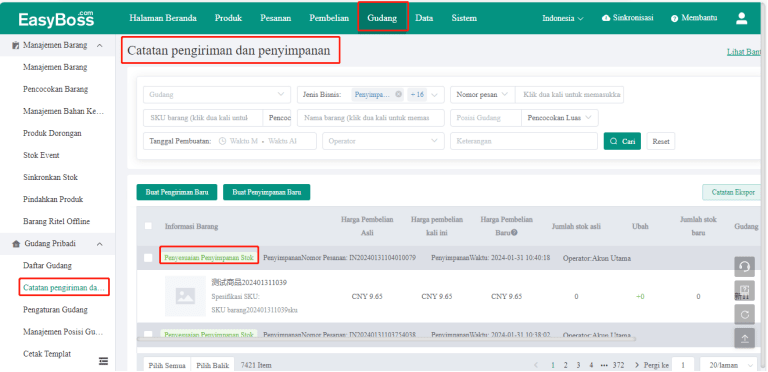
Task: Open Pengaturan Gudang in sidebar
Action: coord(55,309)
